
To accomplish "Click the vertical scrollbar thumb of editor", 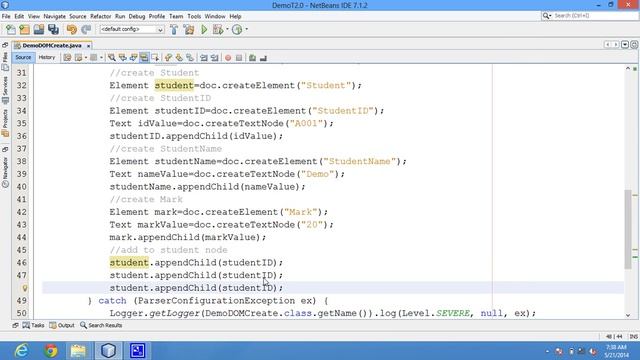I will (x=628, y=229).
